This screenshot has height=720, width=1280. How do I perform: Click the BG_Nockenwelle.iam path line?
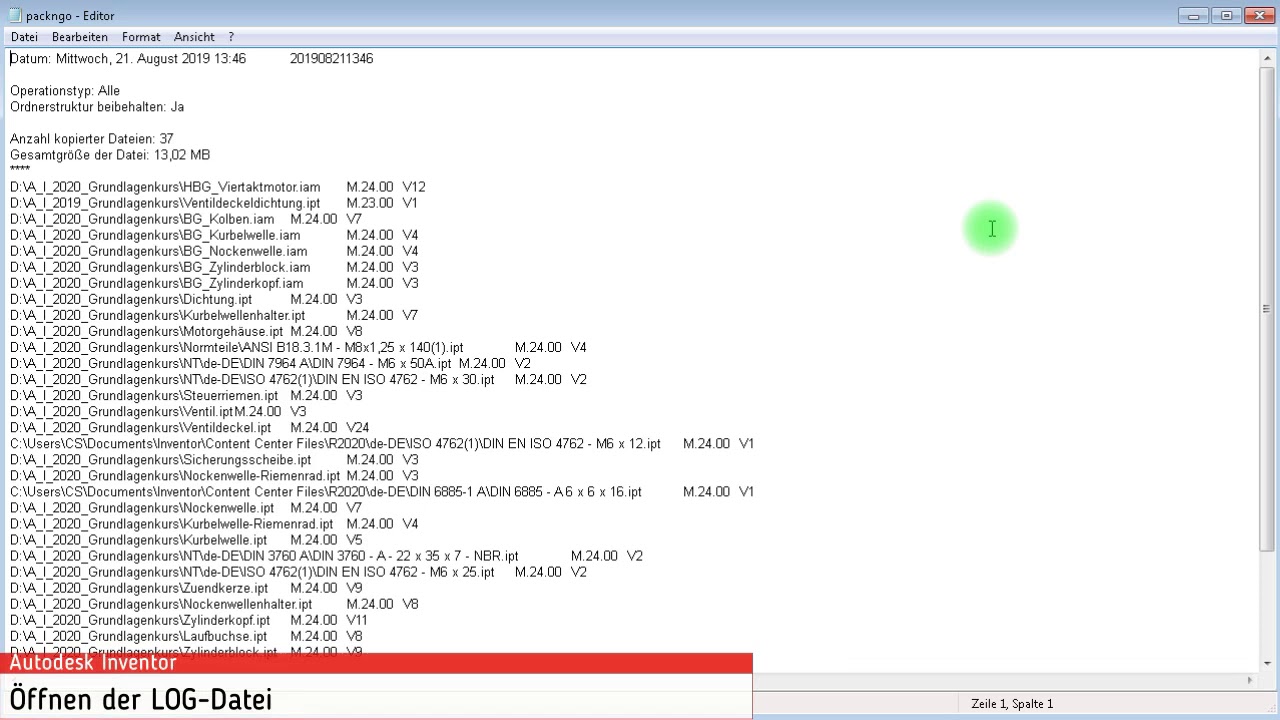[x=214, y=251]
